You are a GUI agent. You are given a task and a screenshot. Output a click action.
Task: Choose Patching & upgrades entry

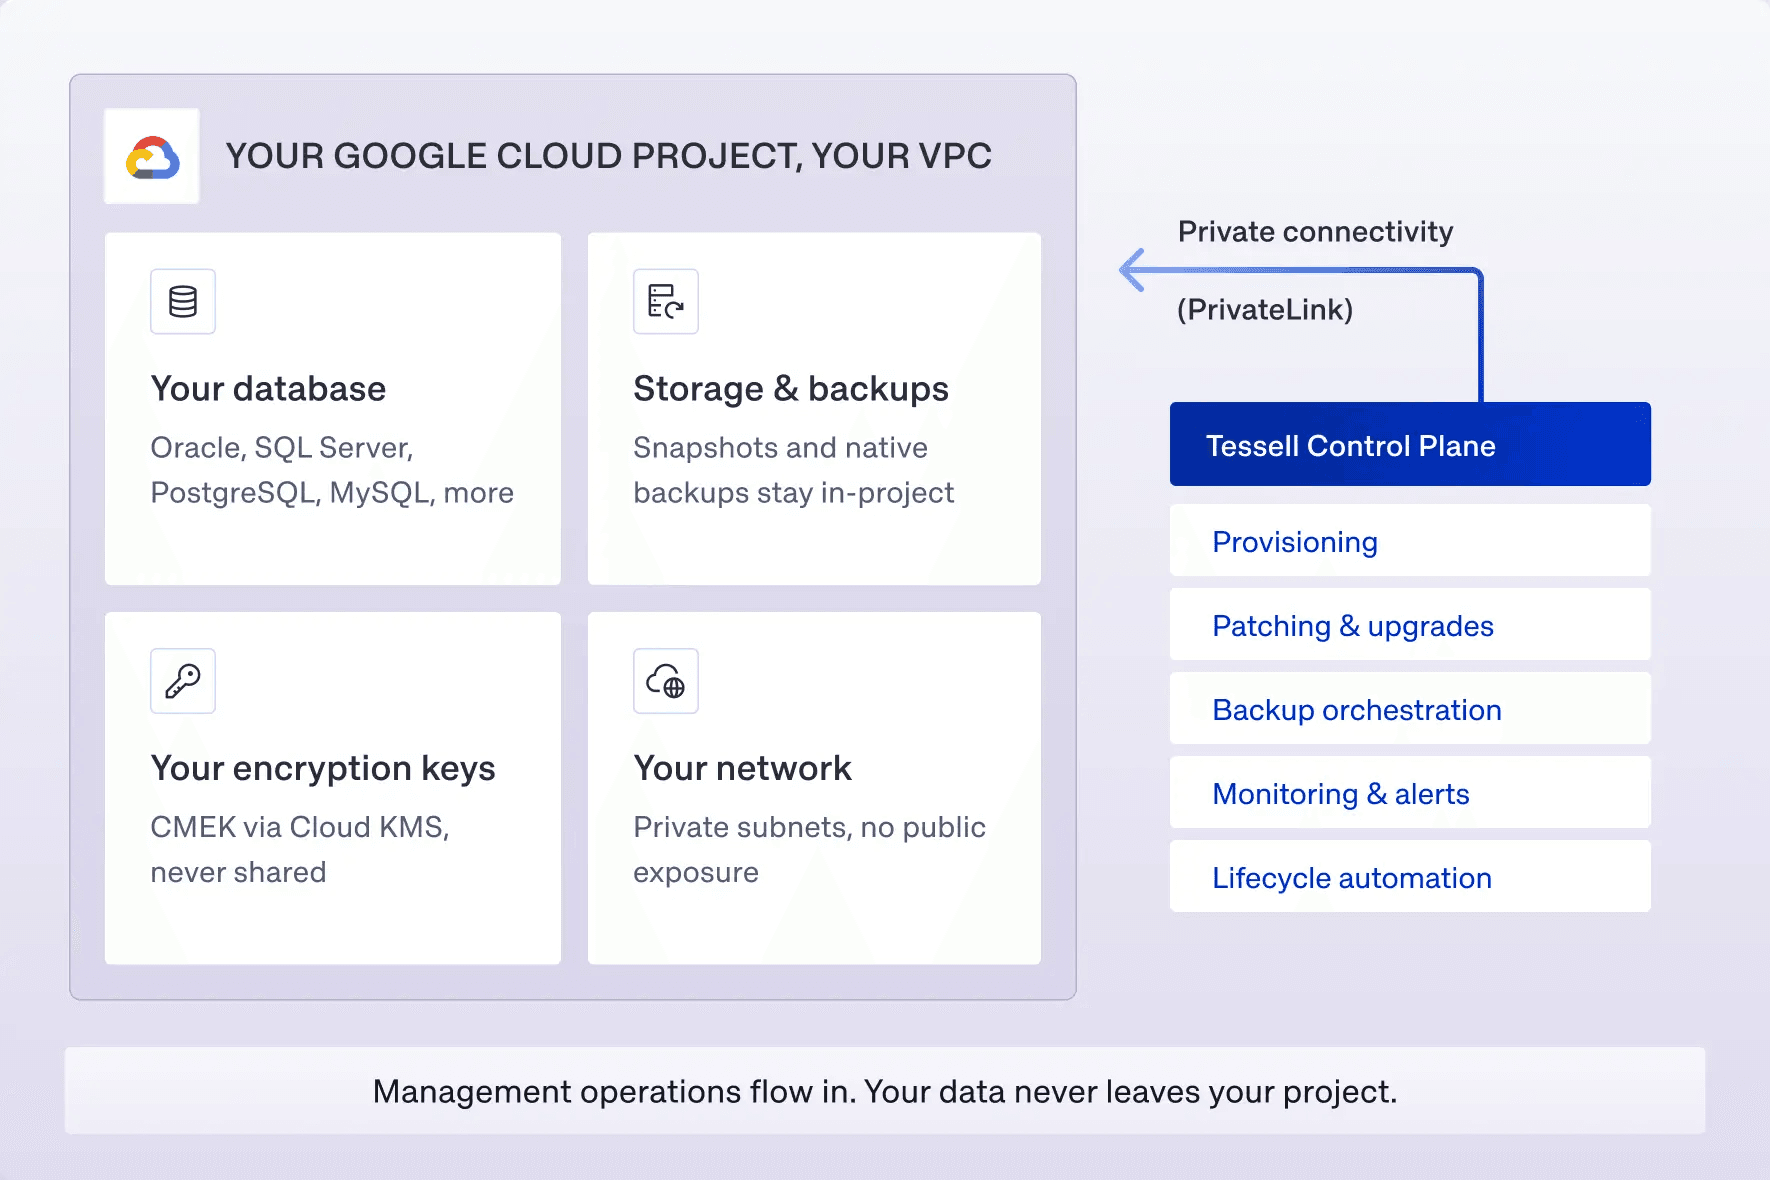[1410, 625]
